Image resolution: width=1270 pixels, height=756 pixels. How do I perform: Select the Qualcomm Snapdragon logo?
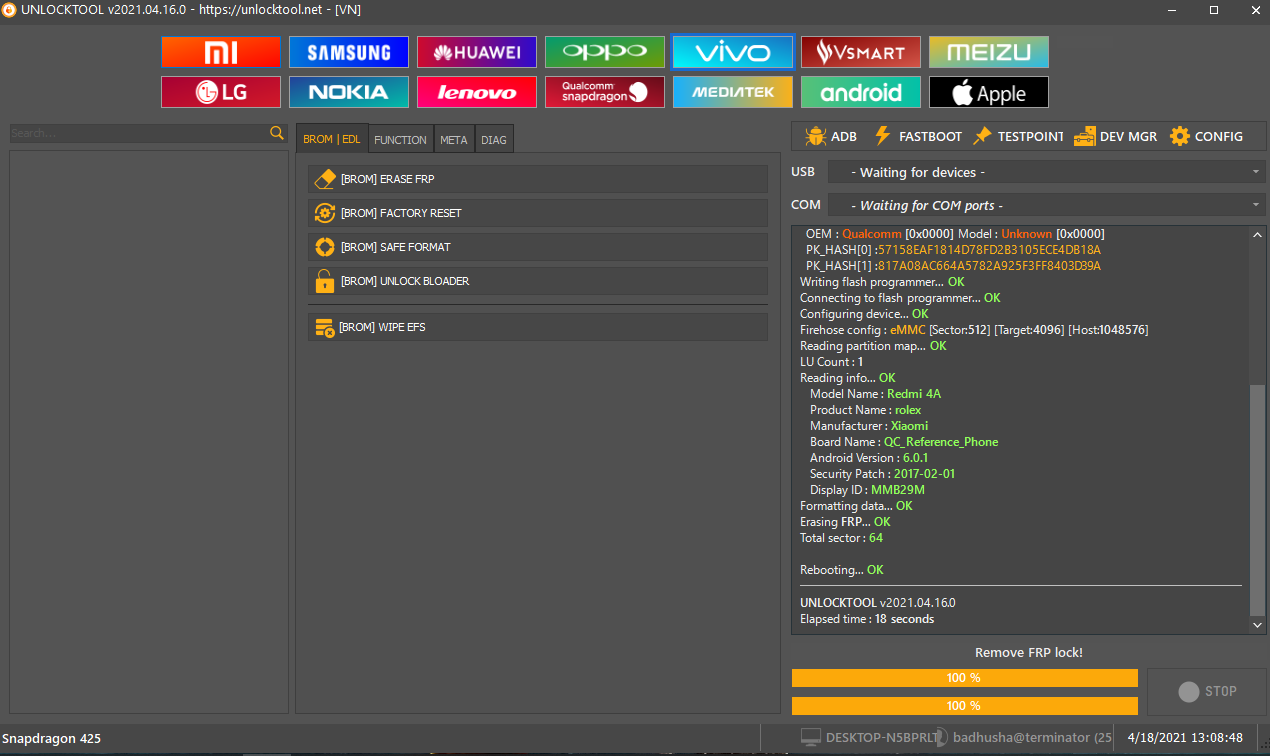[605, 92]
